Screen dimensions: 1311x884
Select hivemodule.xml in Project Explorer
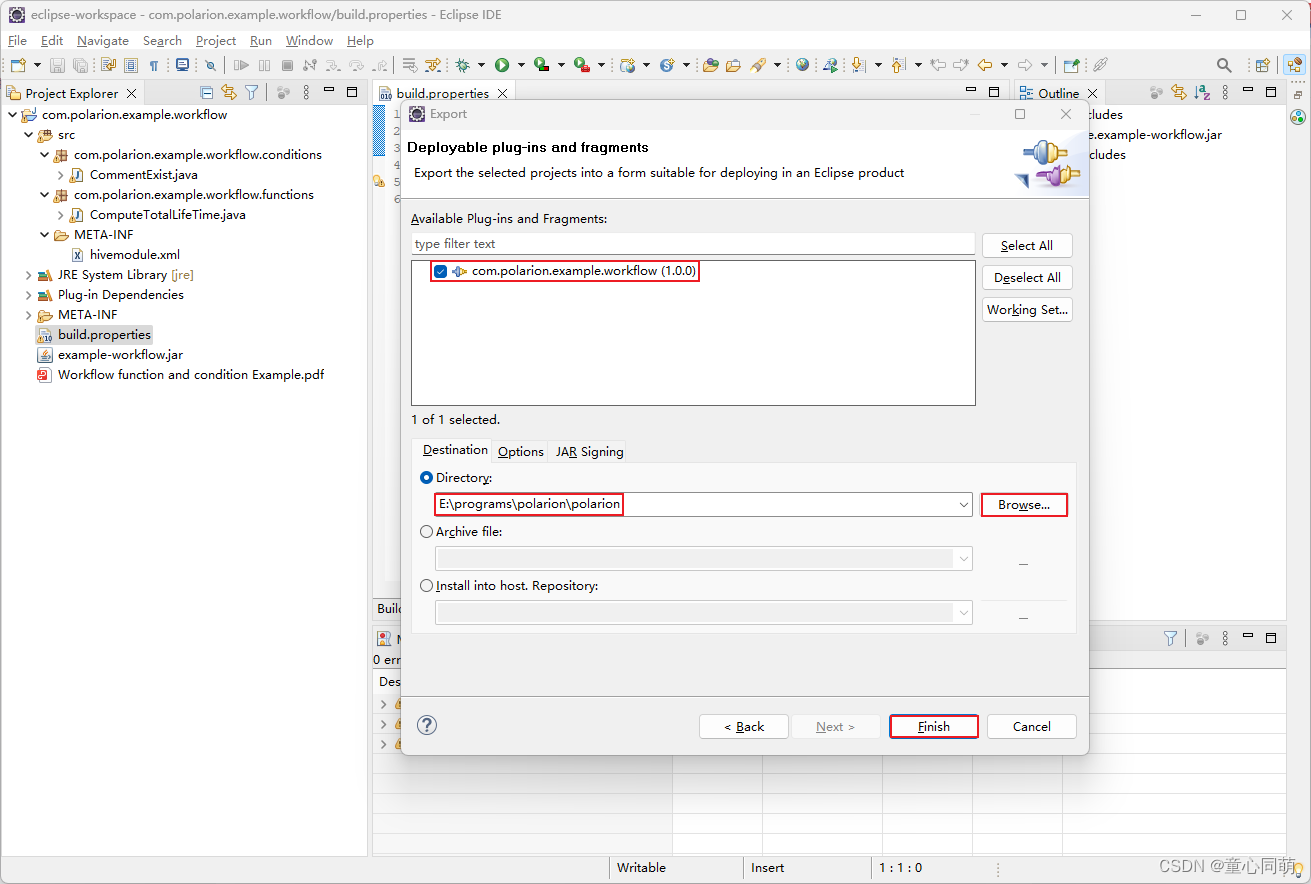pos(135,255)
